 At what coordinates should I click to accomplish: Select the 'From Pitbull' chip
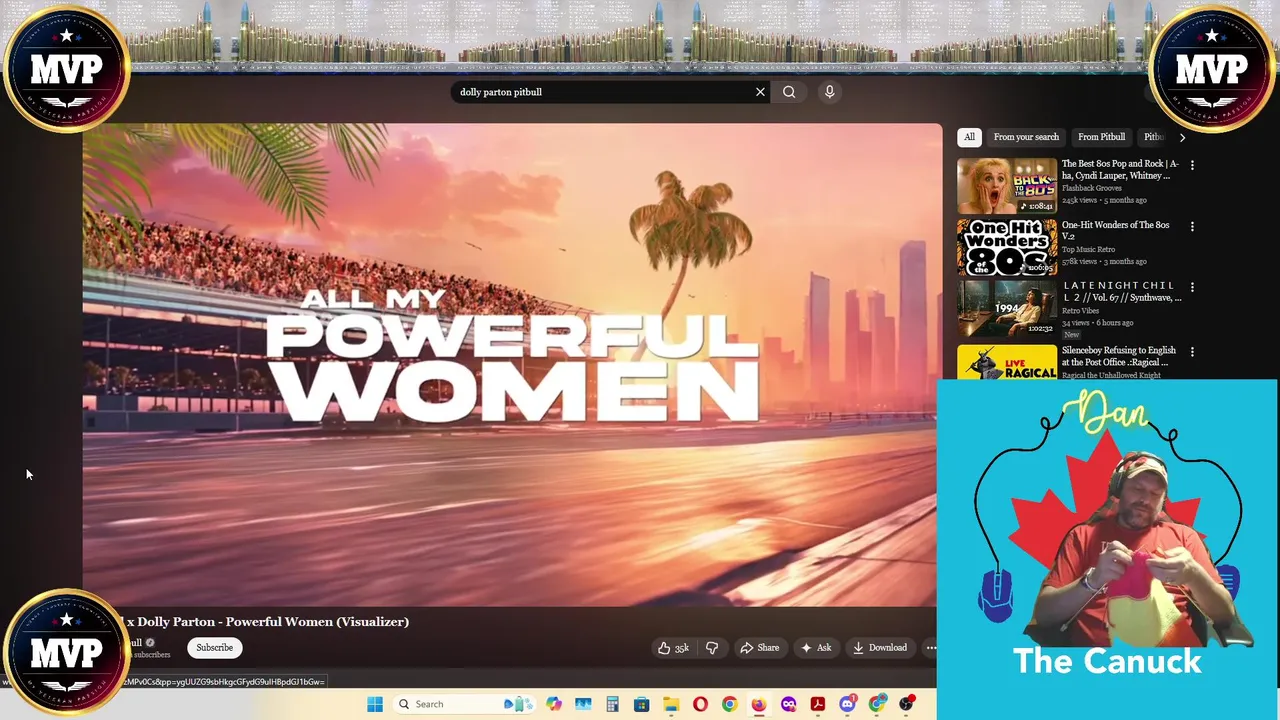point(1101,137)
